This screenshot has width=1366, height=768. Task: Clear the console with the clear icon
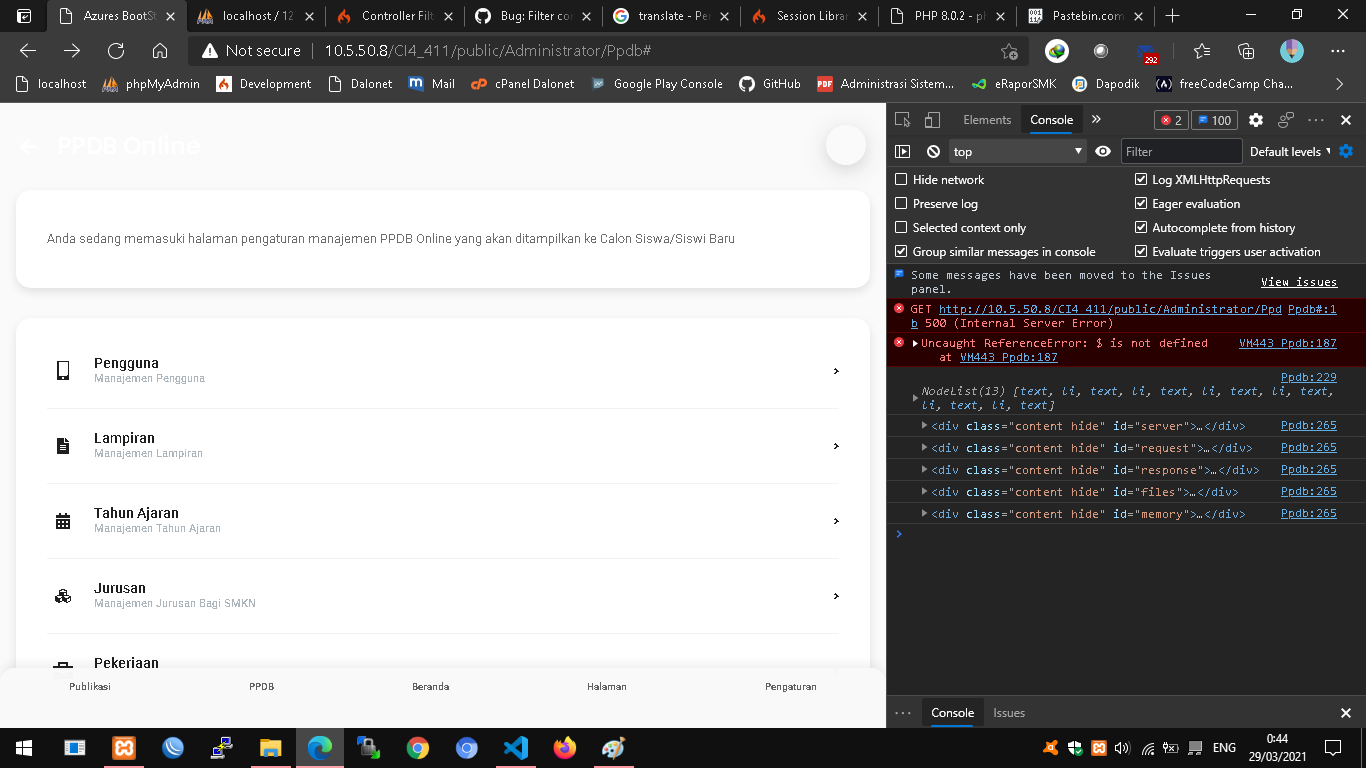(933, 152)
